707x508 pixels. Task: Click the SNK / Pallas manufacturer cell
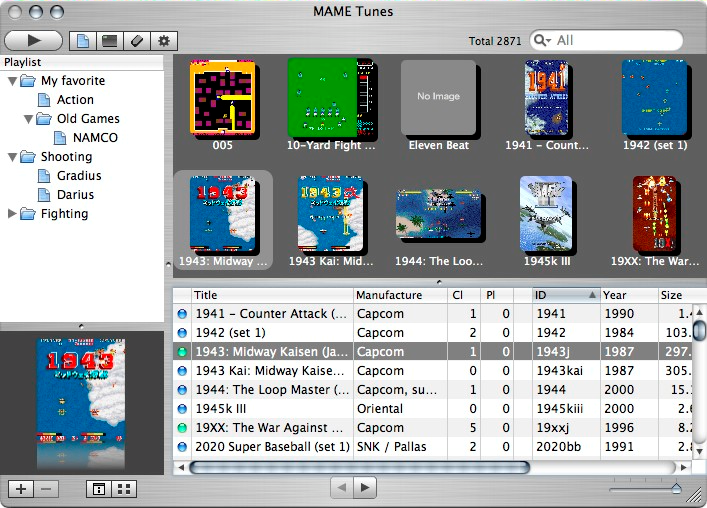(x=391, y=447)
